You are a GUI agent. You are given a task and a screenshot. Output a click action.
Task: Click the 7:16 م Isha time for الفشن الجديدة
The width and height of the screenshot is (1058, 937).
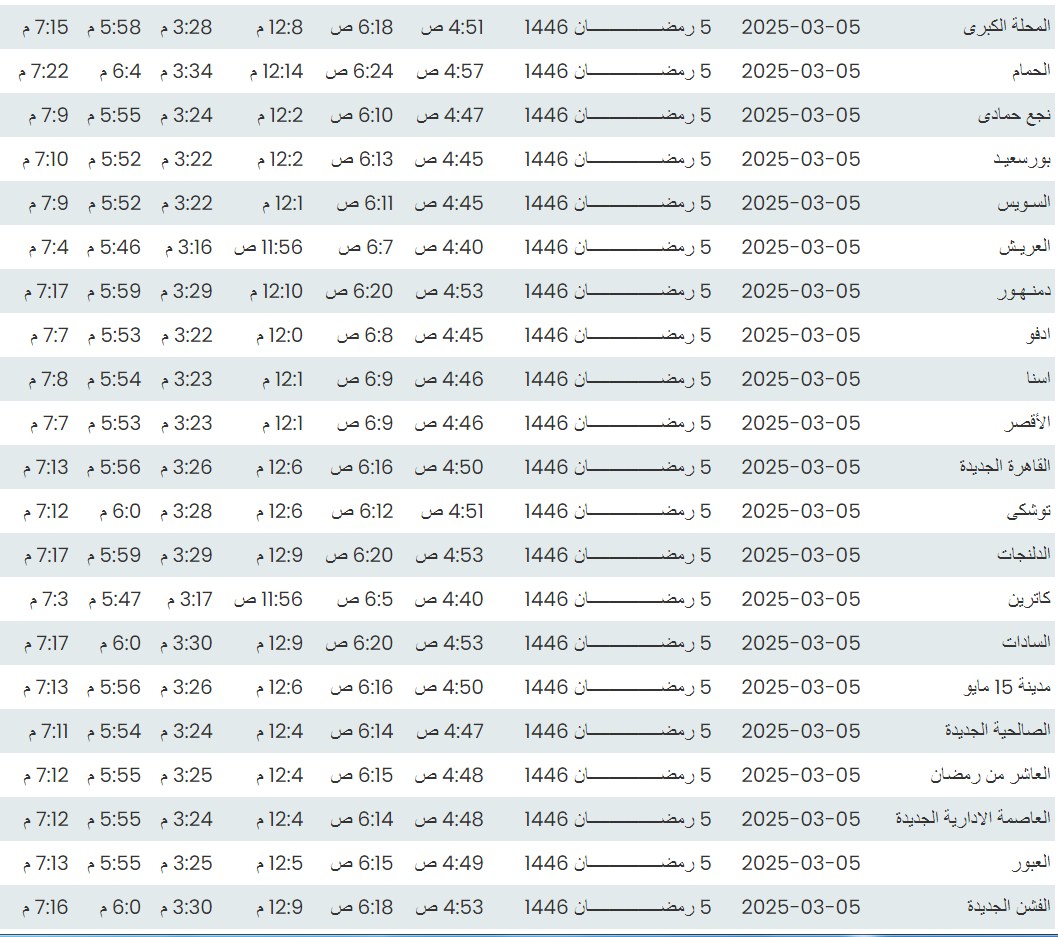(x=45, y=908)
